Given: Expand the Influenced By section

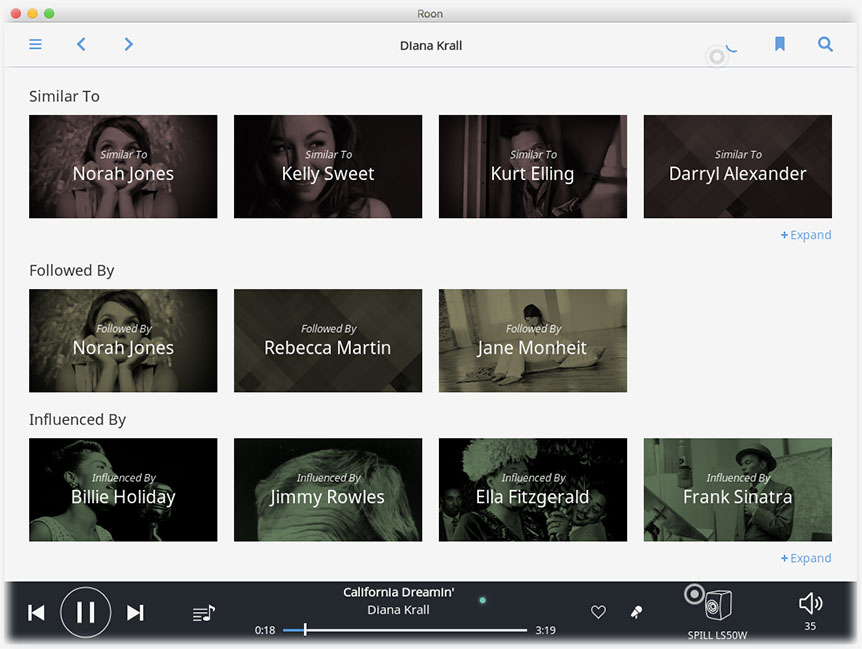Looking at the screenshot, I should tap(806, 558).
